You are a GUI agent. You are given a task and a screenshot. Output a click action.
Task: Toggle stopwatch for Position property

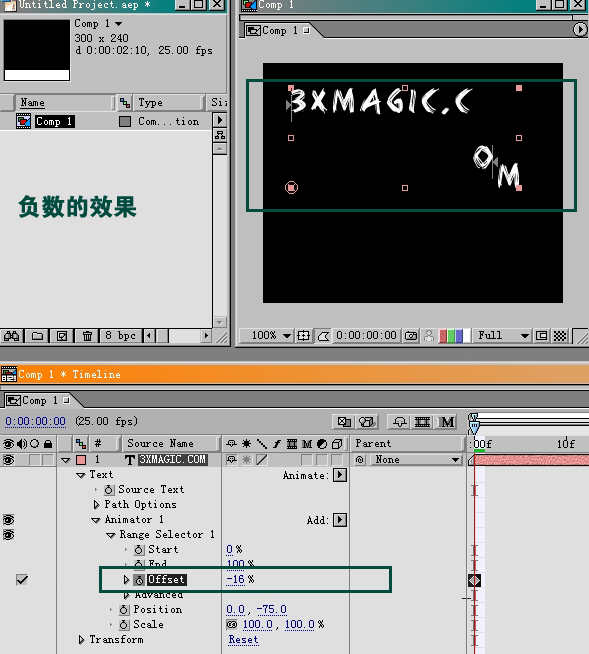coord(124,610)
